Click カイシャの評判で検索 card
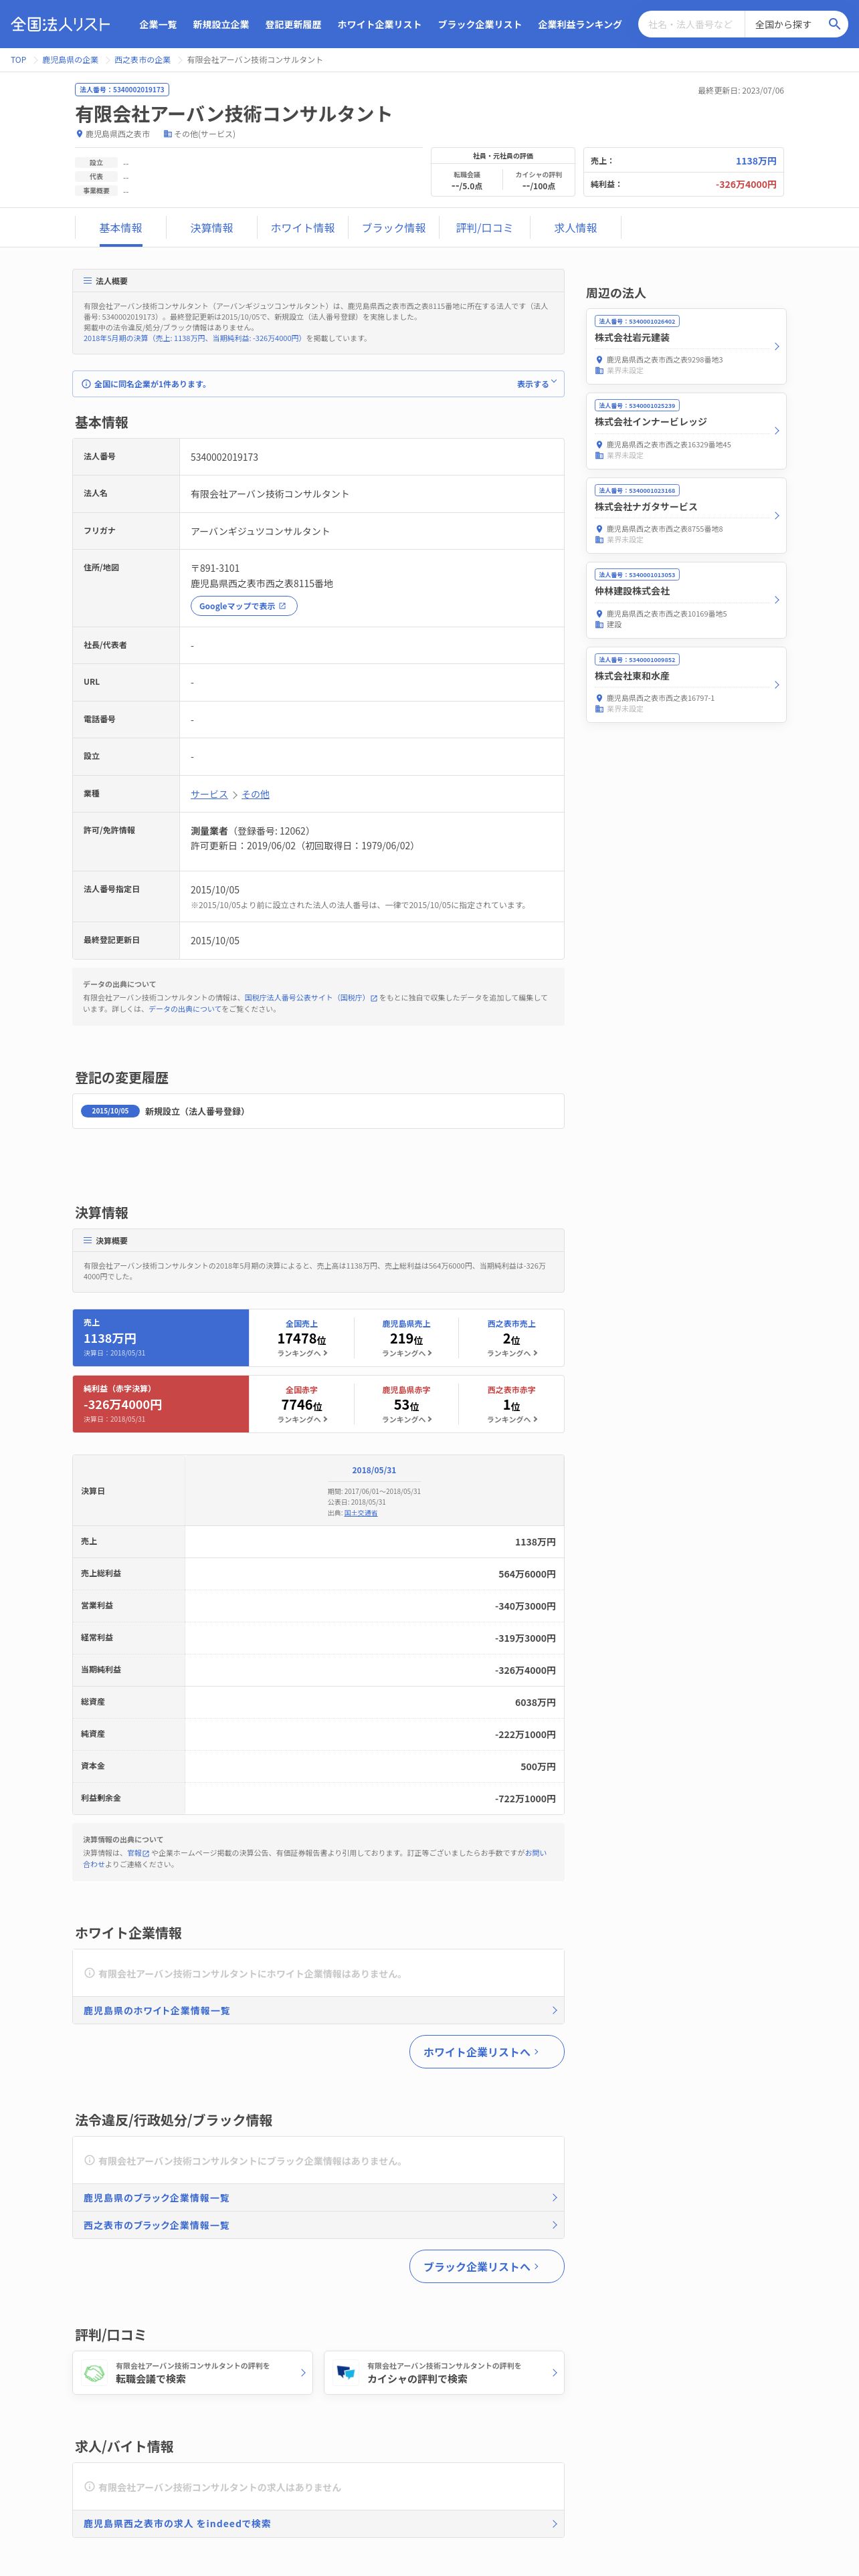The image size is (859, 2576). click(444, 2372)
